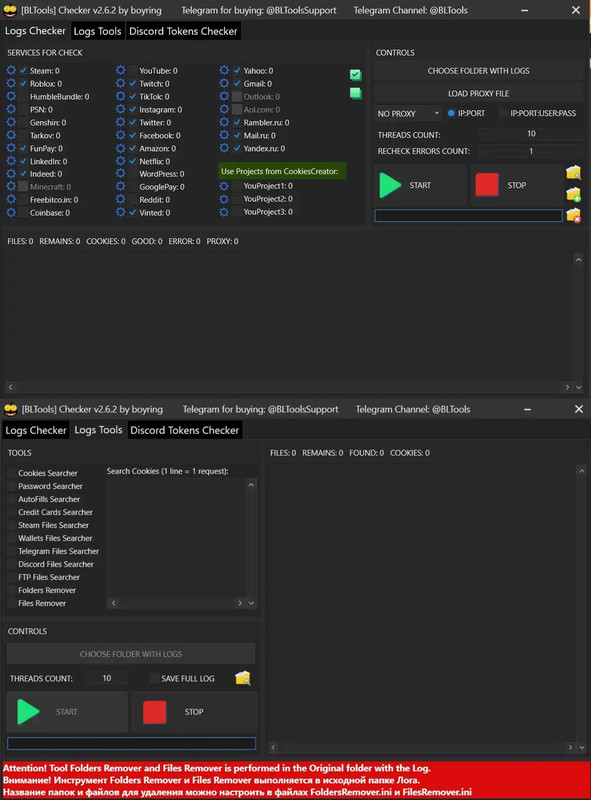Click the Search Cookies text box
The width and height of the screenshot is (591, 800).
click(177, 539)
